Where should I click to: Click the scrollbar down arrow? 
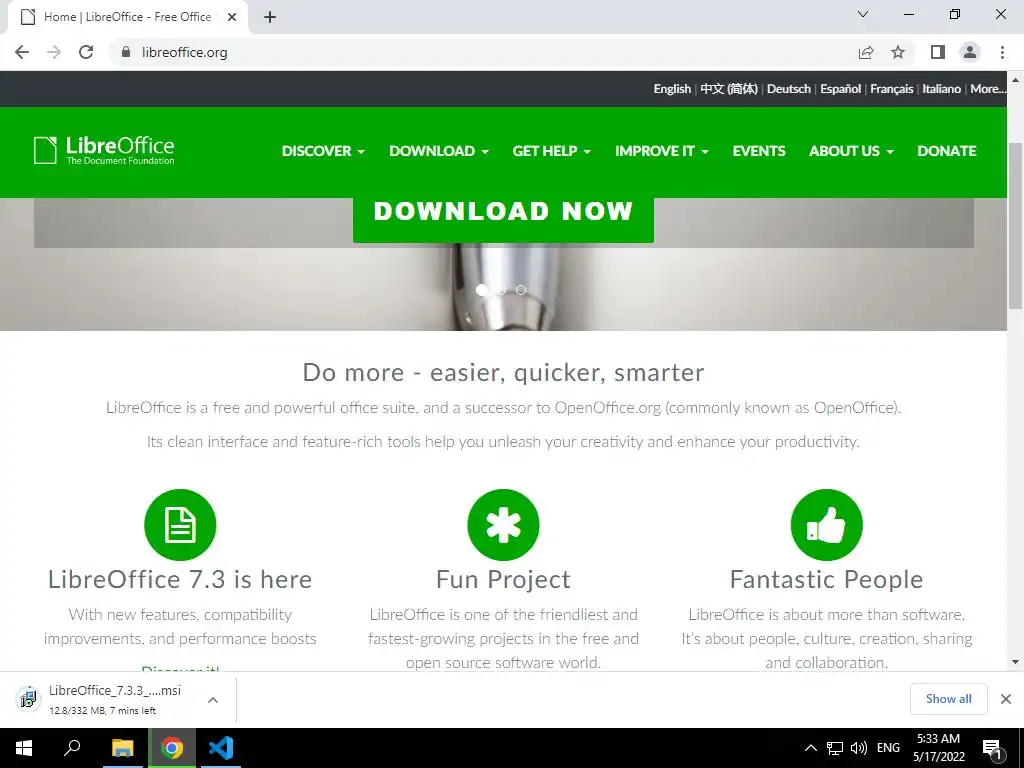coord(1015,662)
